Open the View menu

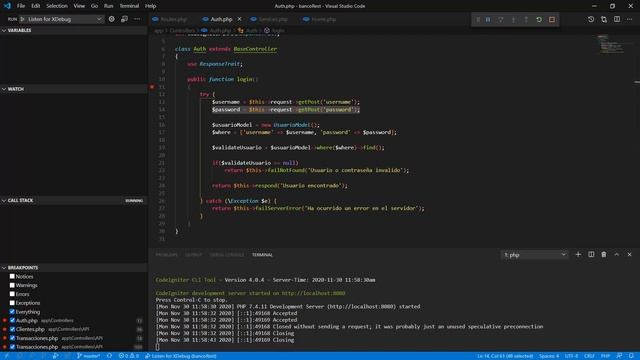79,6
